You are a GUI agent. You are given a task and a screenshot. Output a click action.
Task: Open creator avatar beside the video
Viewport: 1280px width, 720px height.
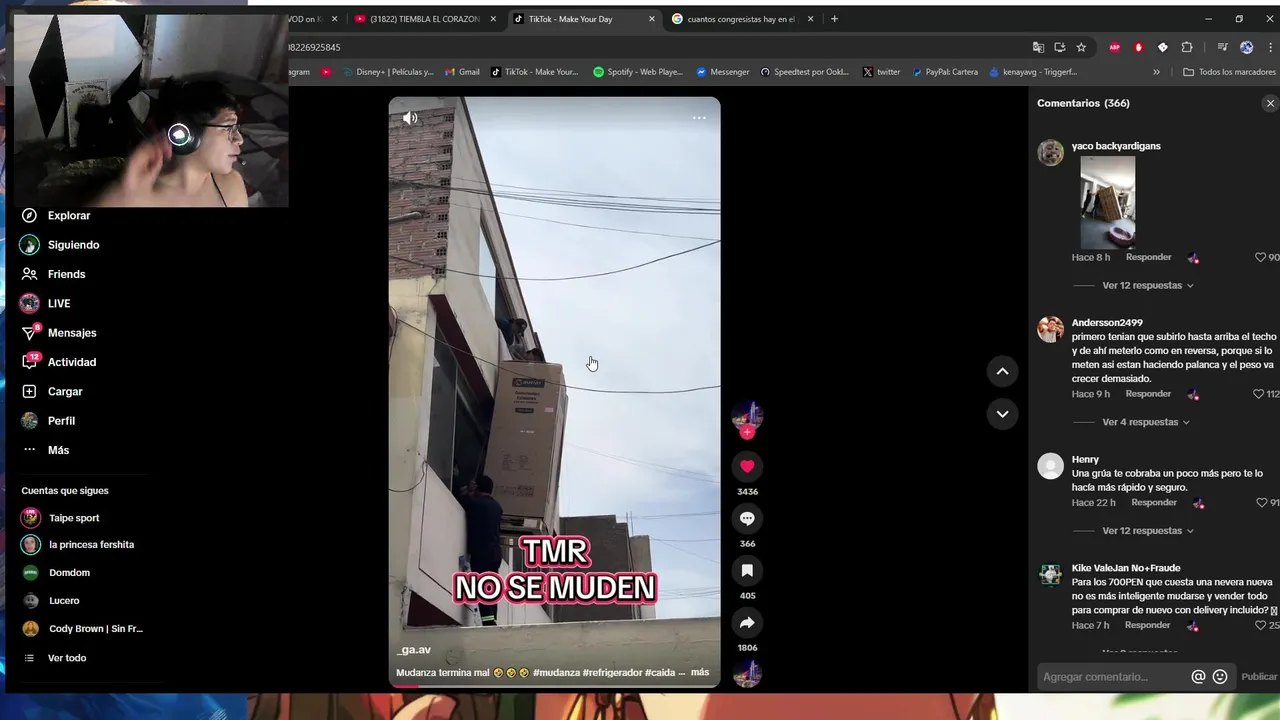tap(747, 414)
